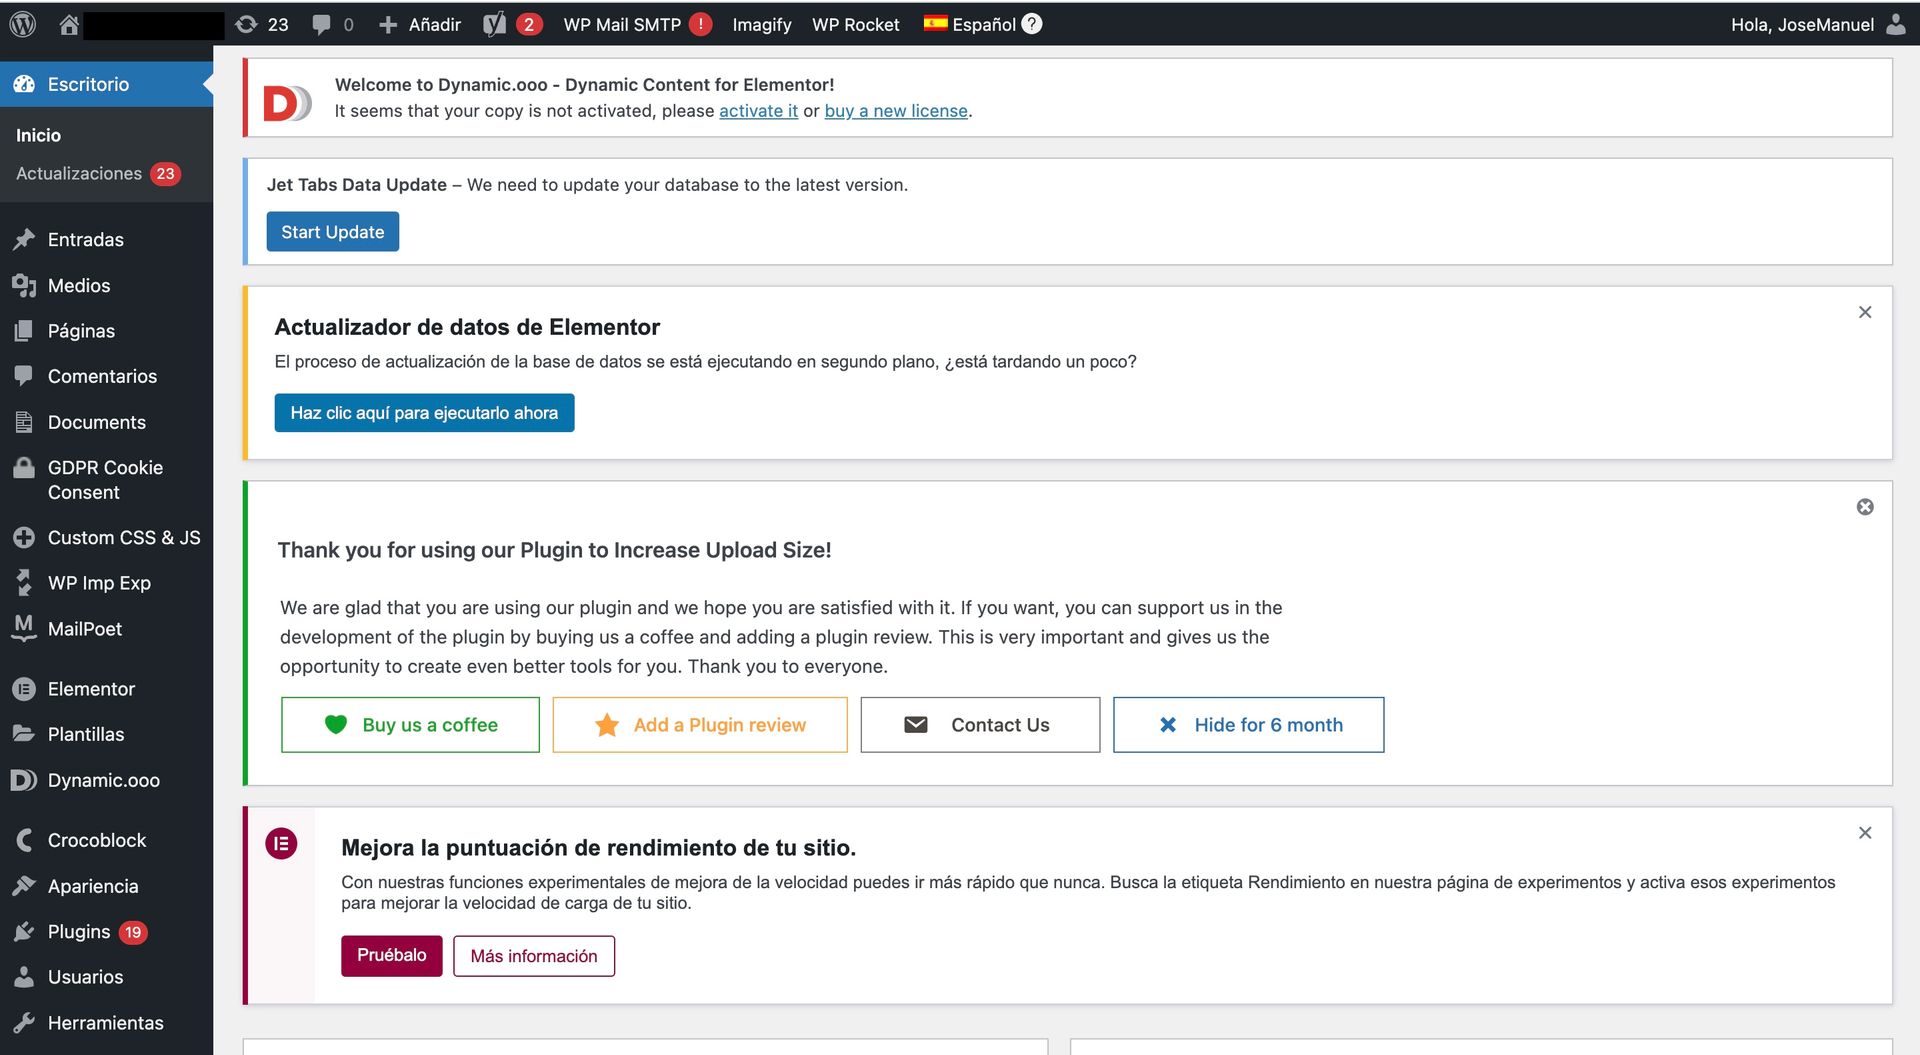Click the help question mark icon
The height and width of the screenshot is (1055, 1920).
tap(1031, 23)
